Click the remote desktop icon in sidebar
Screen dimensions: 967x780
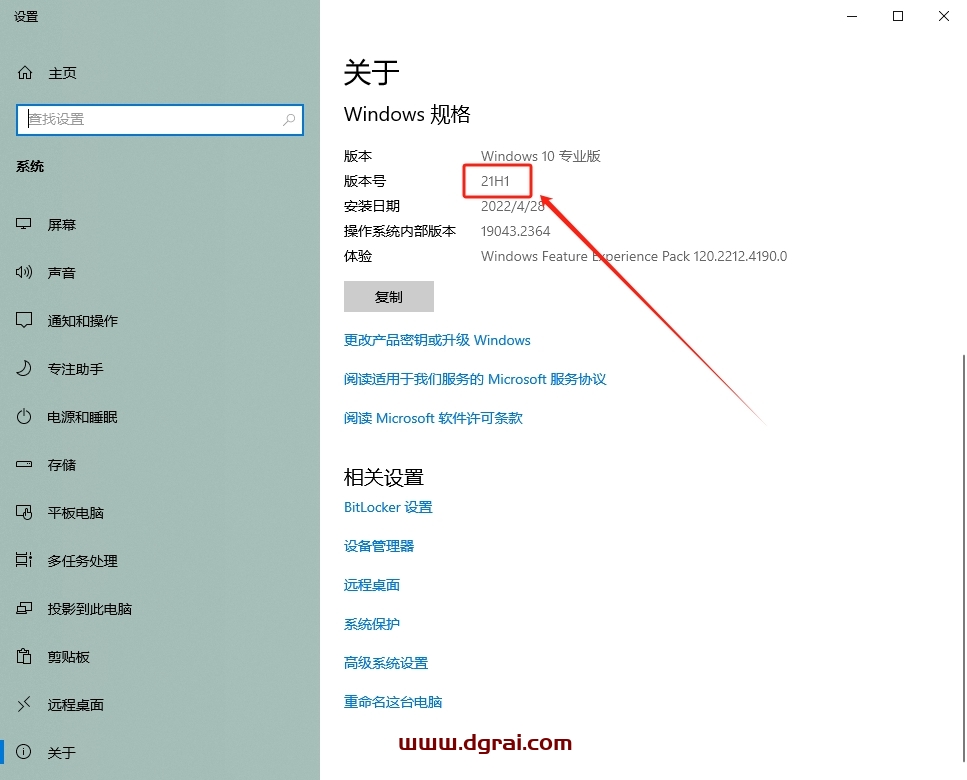(x=23, y=704)
